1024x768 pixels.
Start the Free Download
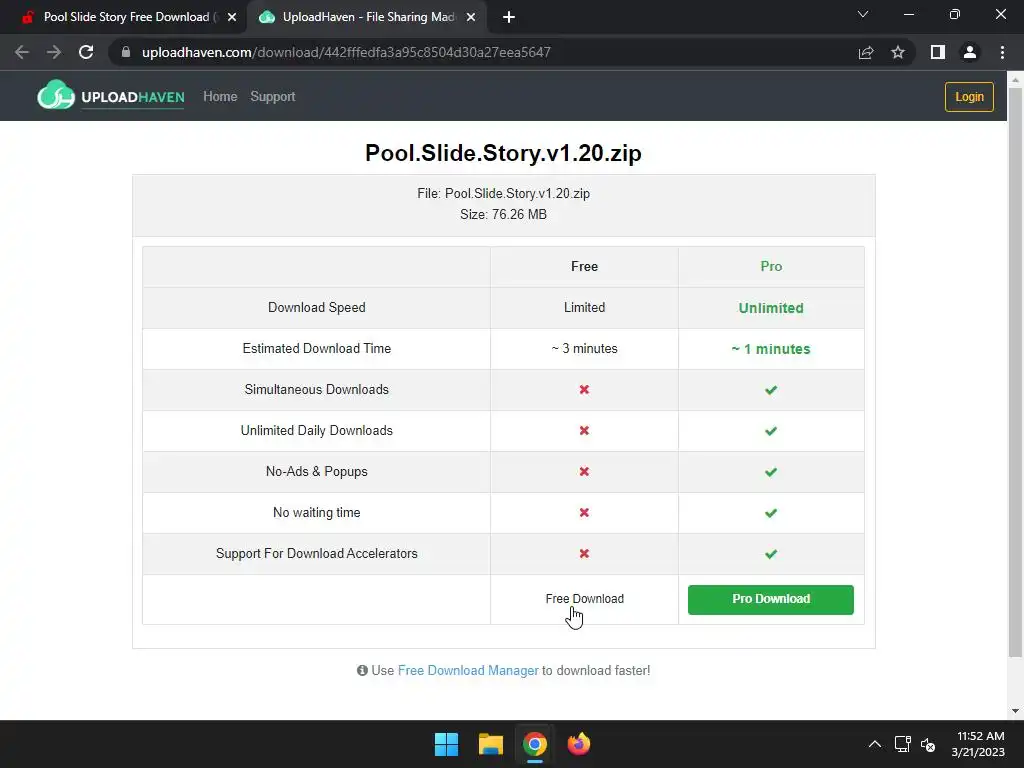click(584, 599)
